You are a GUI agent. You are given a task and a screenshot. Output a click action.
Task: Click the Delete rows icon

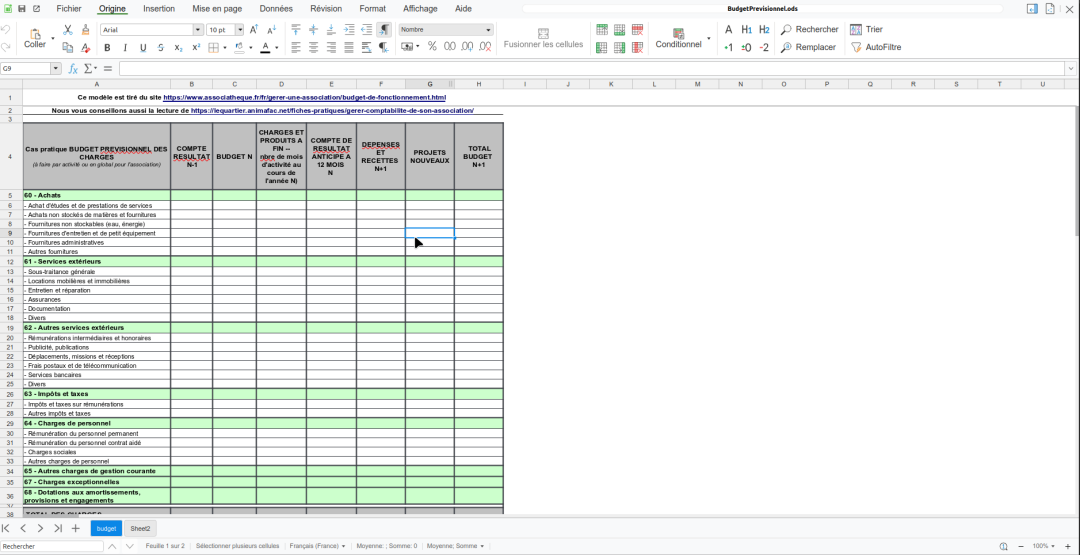637,30
